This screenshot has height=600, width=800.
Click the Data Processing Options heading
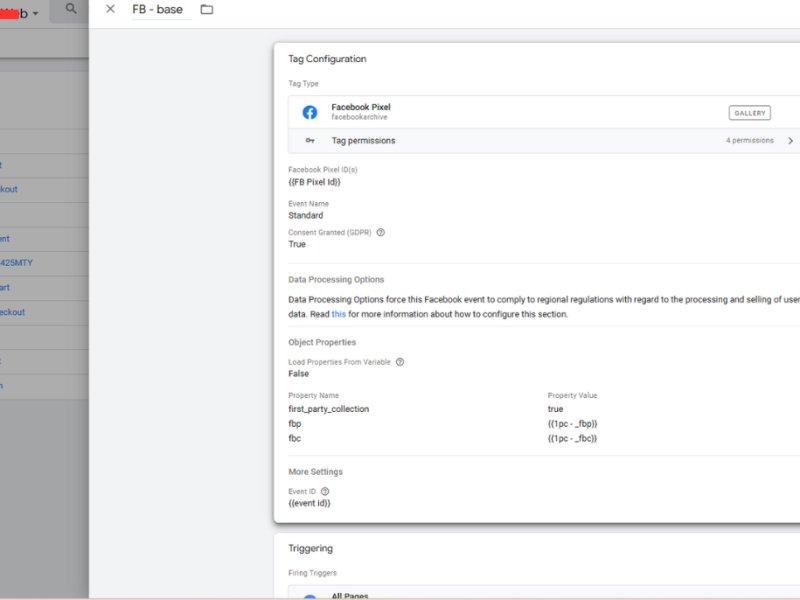click(336, 280)
